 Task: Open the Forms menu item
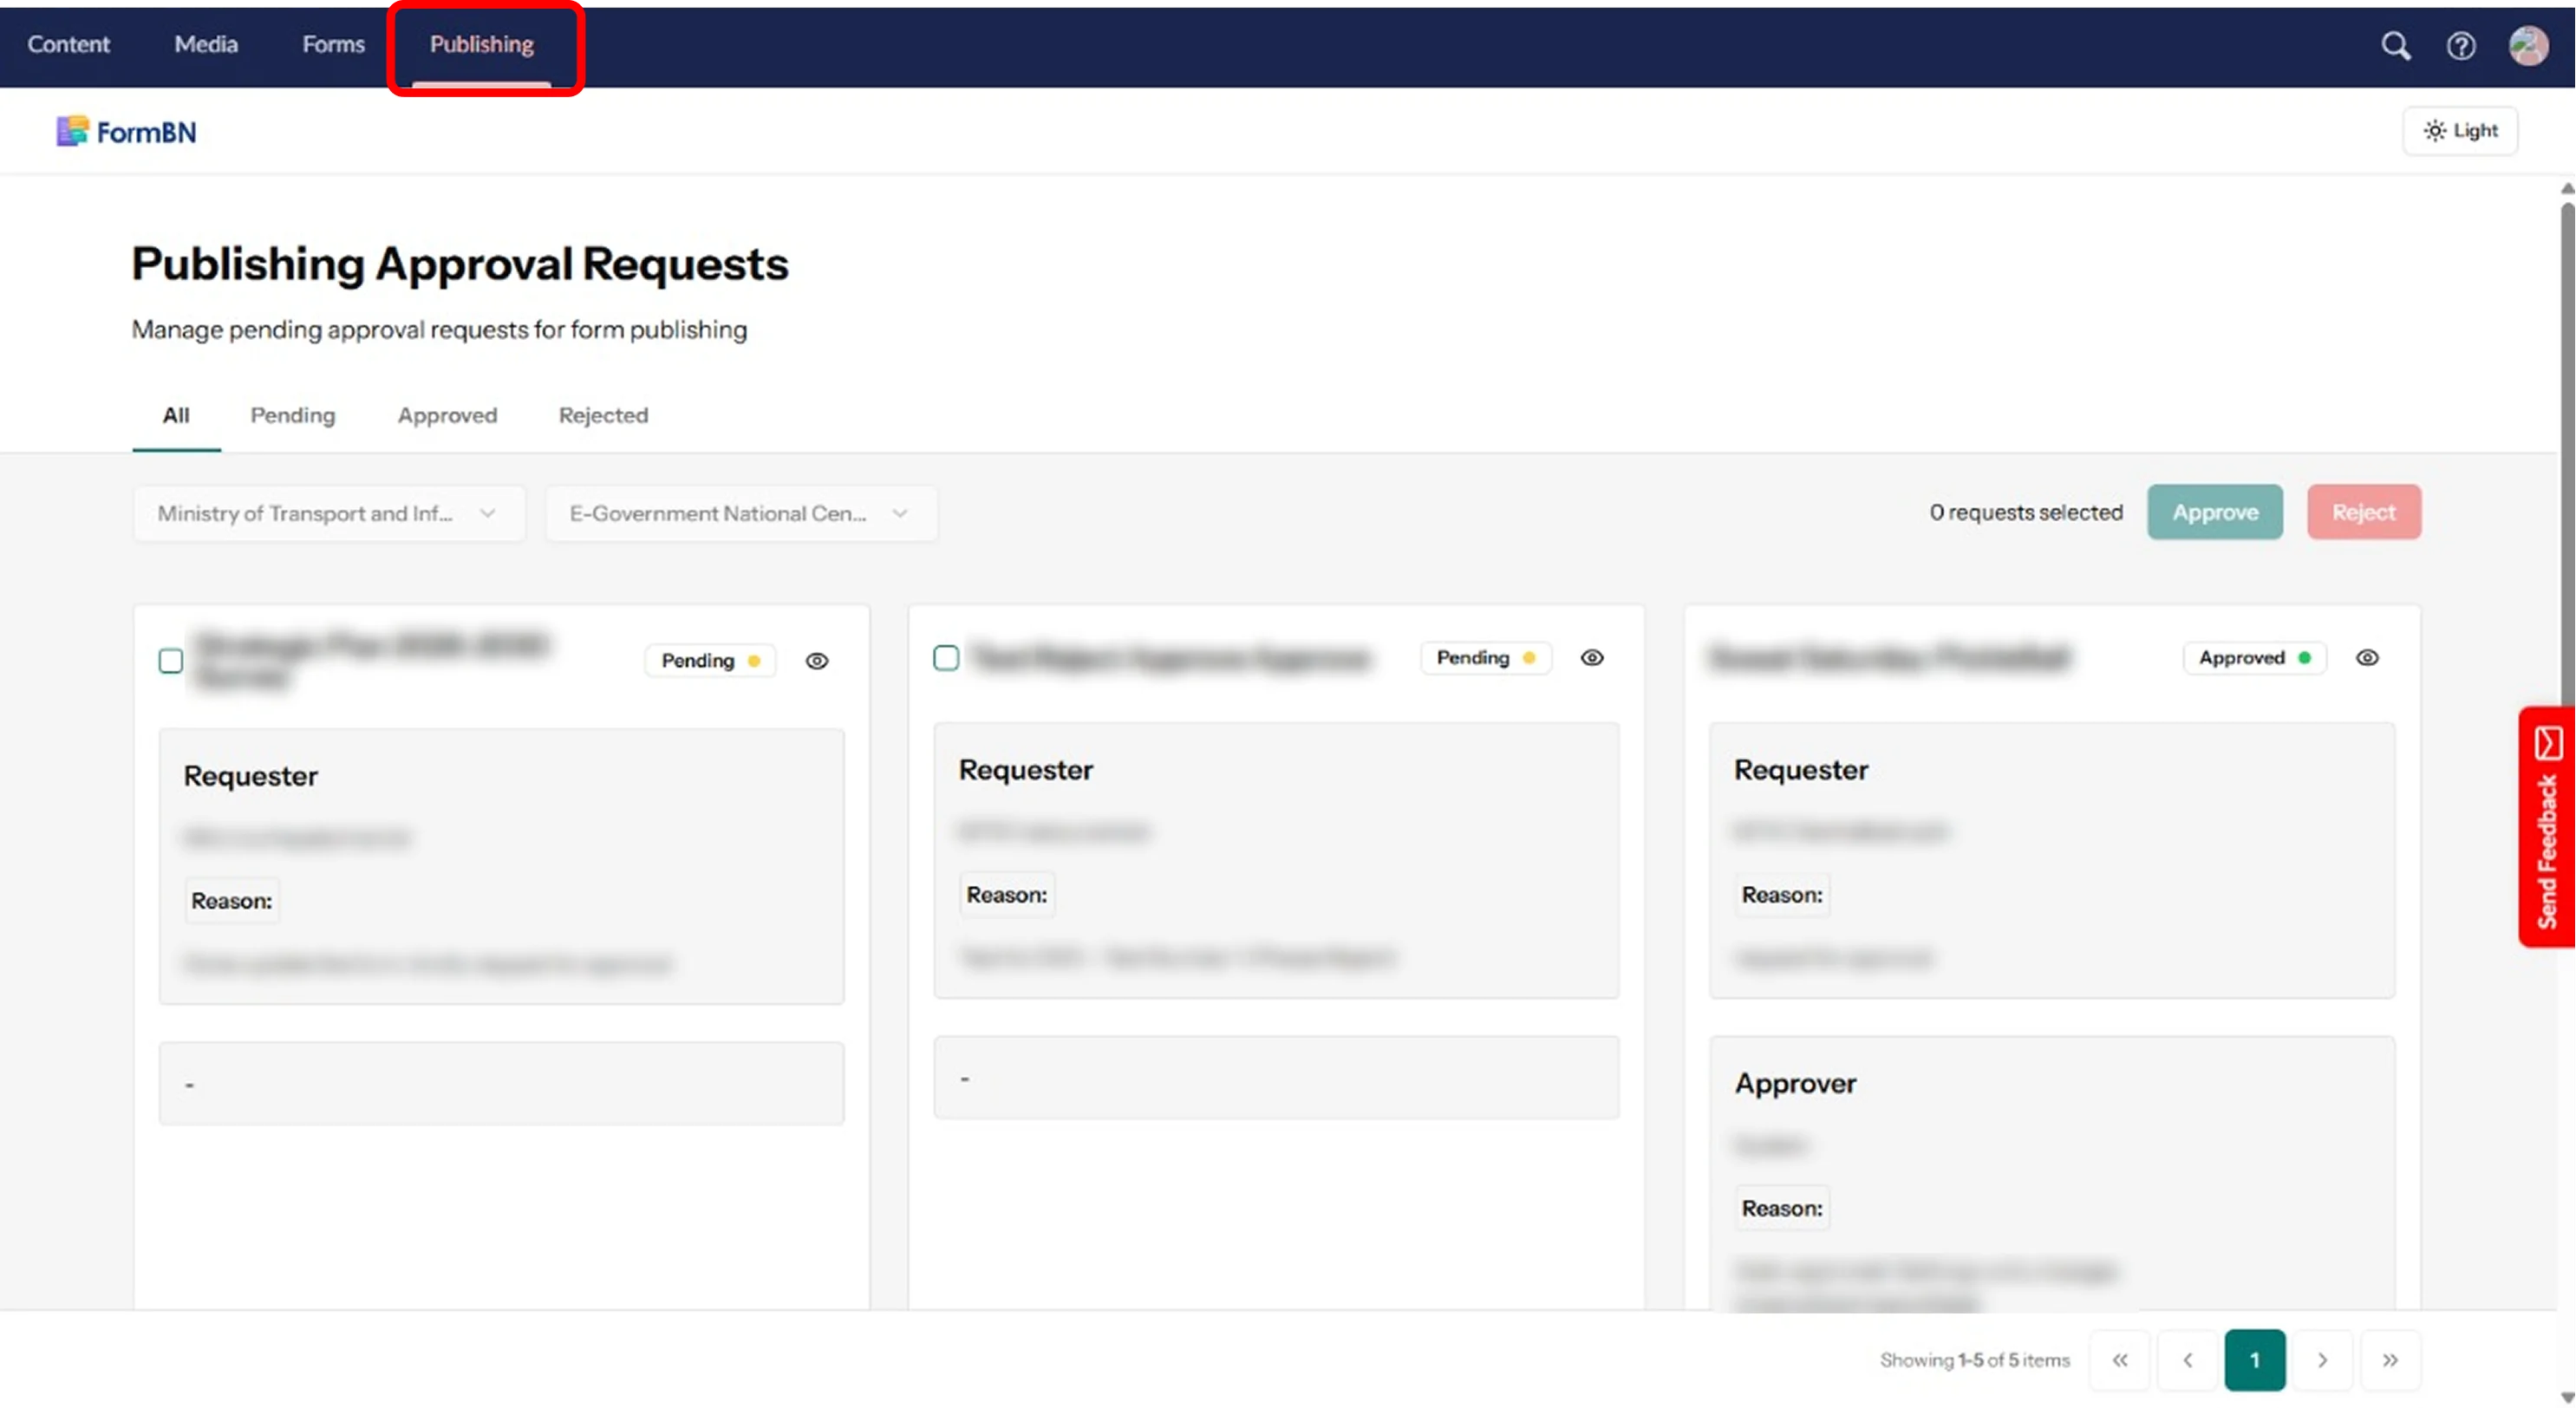[333, 44]
